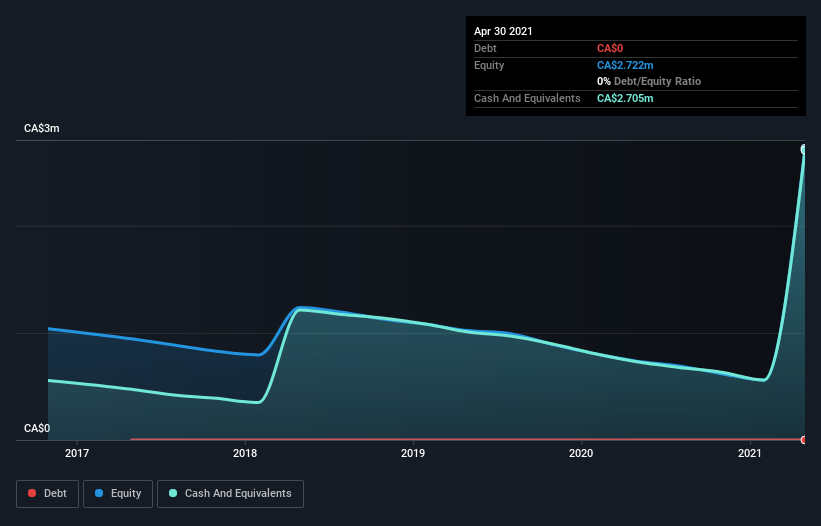Toggle the Cash And Equivalents legend button
Viewport: 821px width, 526px height.
point(230,494)
